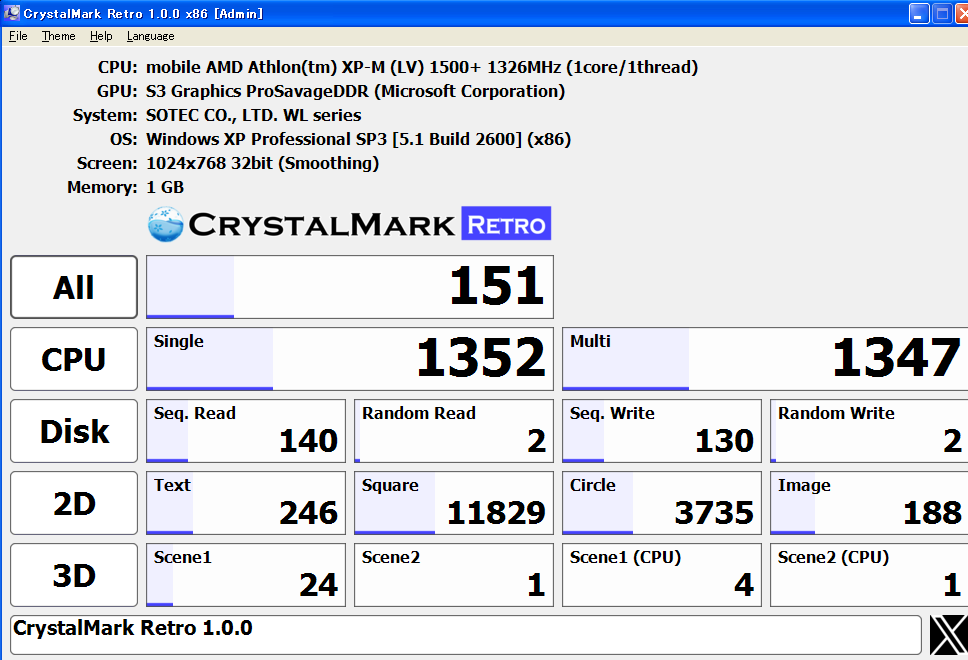The height and width of the screenshot is (660, 968).
Task: Click the 2D Text score 246
Action: (246, 503)
